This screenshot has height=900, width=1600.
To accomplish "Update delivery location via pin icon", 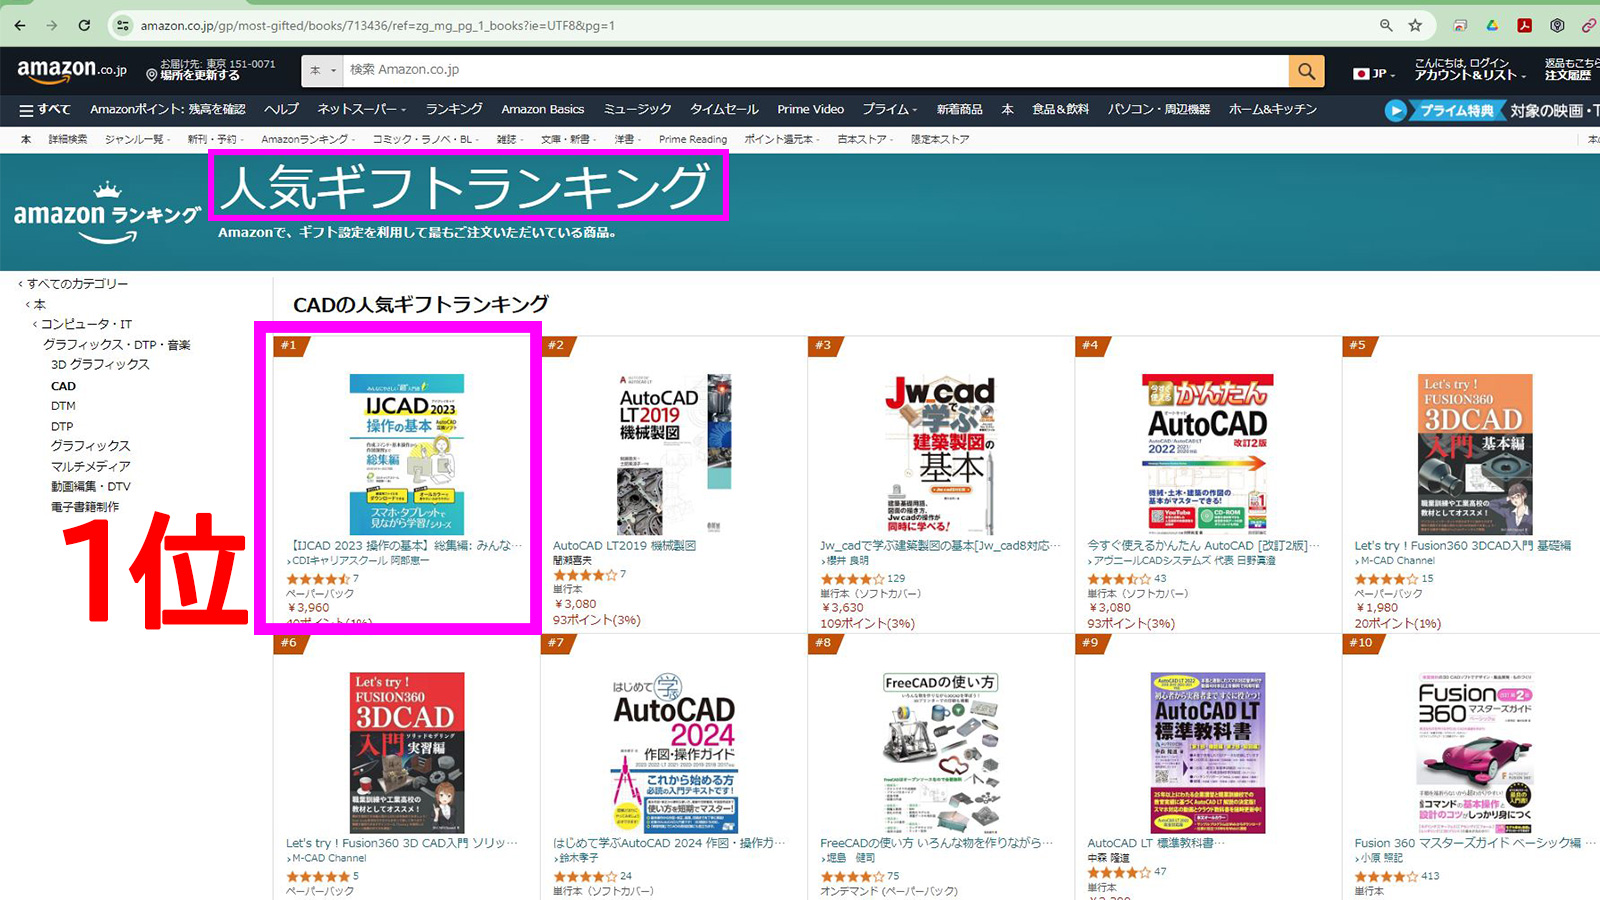I will 152,75.
